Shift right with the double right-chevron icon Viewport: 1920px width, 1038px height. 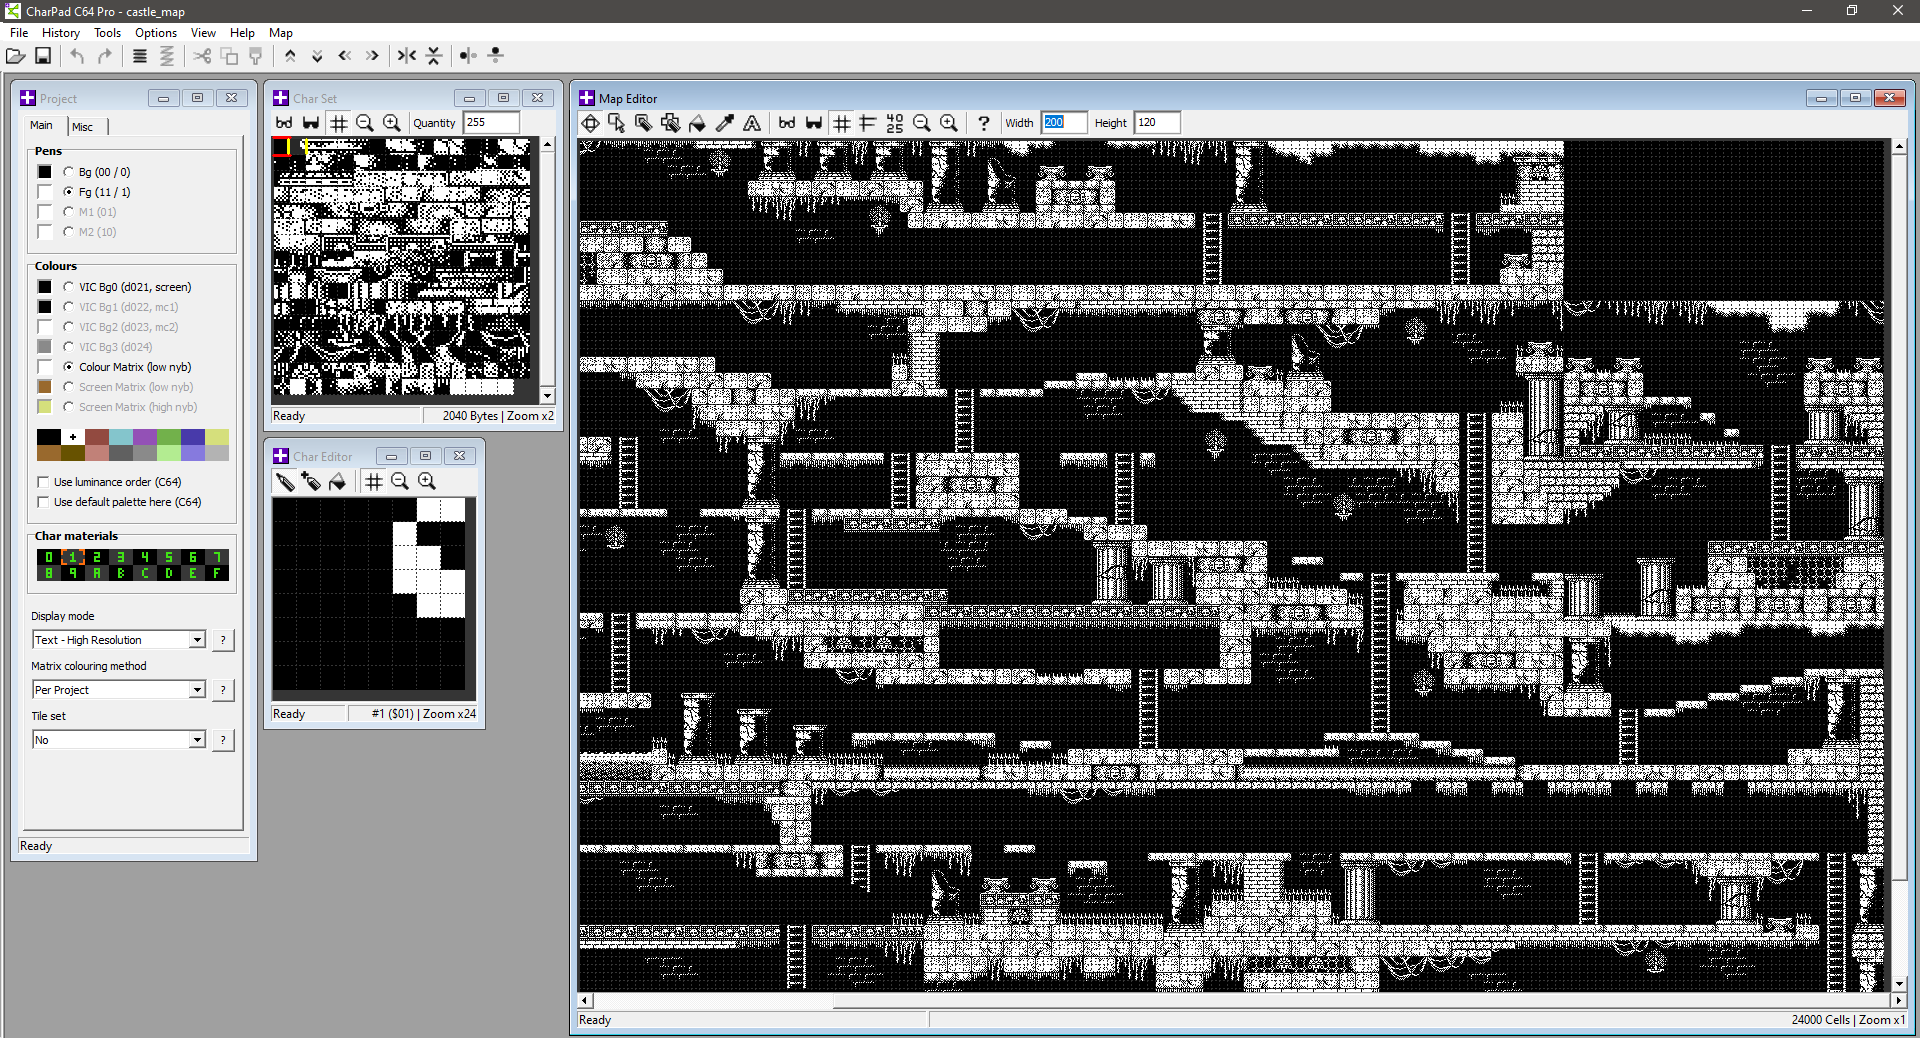tap(372, 56)
